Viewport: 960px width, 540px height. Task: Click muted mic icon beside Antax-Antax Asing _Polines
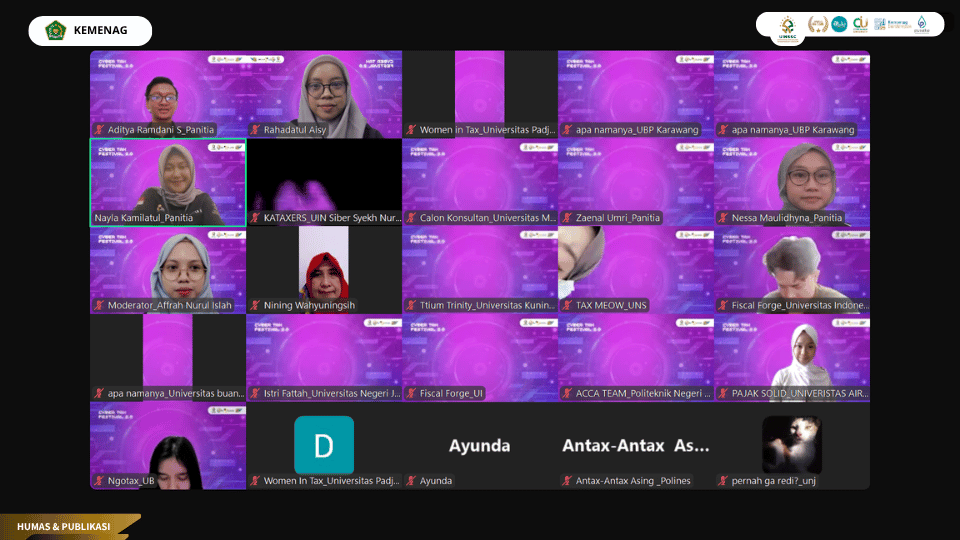(x=568, y=481)
